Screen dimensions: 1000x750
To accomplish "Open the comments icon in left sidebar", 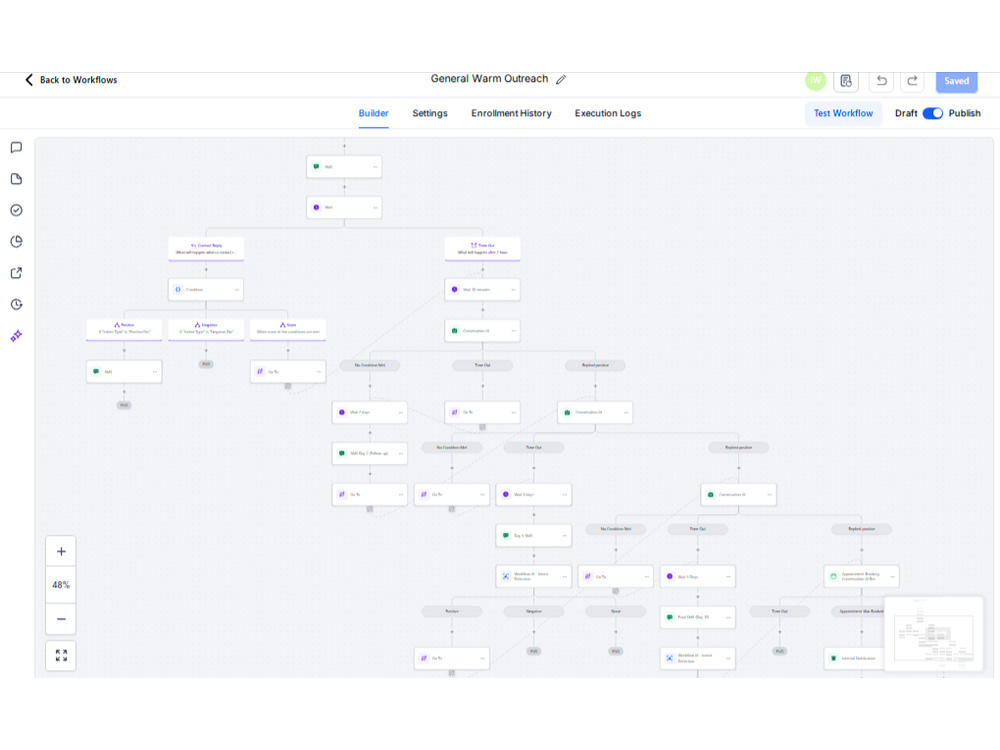I will (x=17, y=147).
